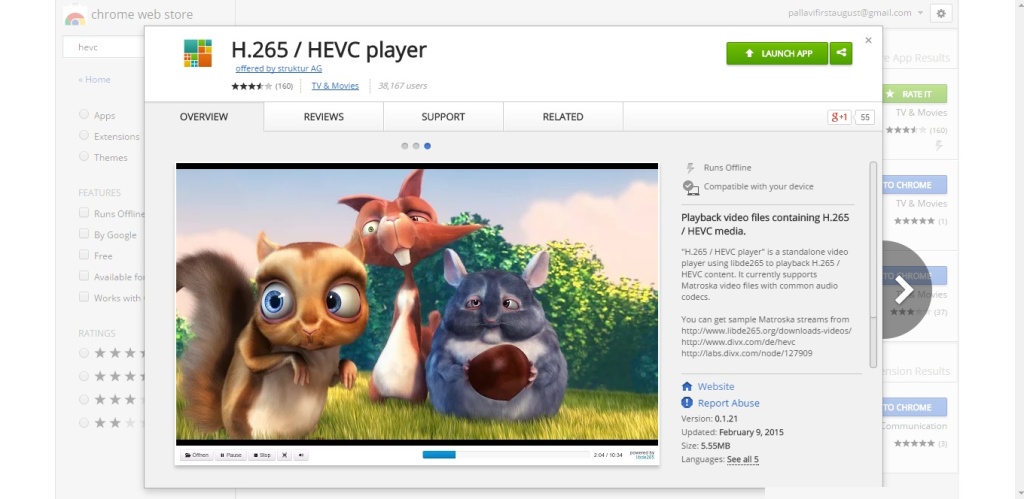Select the Themes radio button
1024x499 pixels.
[84, 156]
